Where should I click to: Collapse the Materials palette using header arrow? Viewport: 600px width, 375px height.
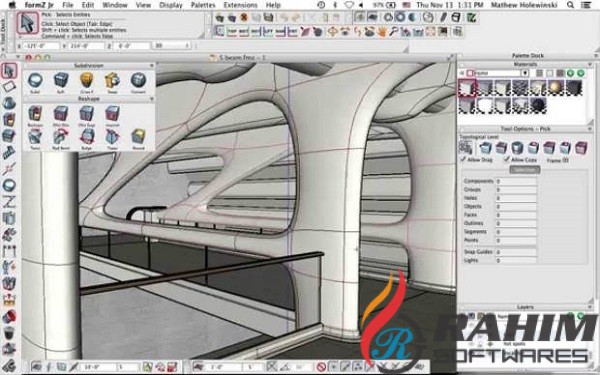pyautogui.click(x=590, y=65)
